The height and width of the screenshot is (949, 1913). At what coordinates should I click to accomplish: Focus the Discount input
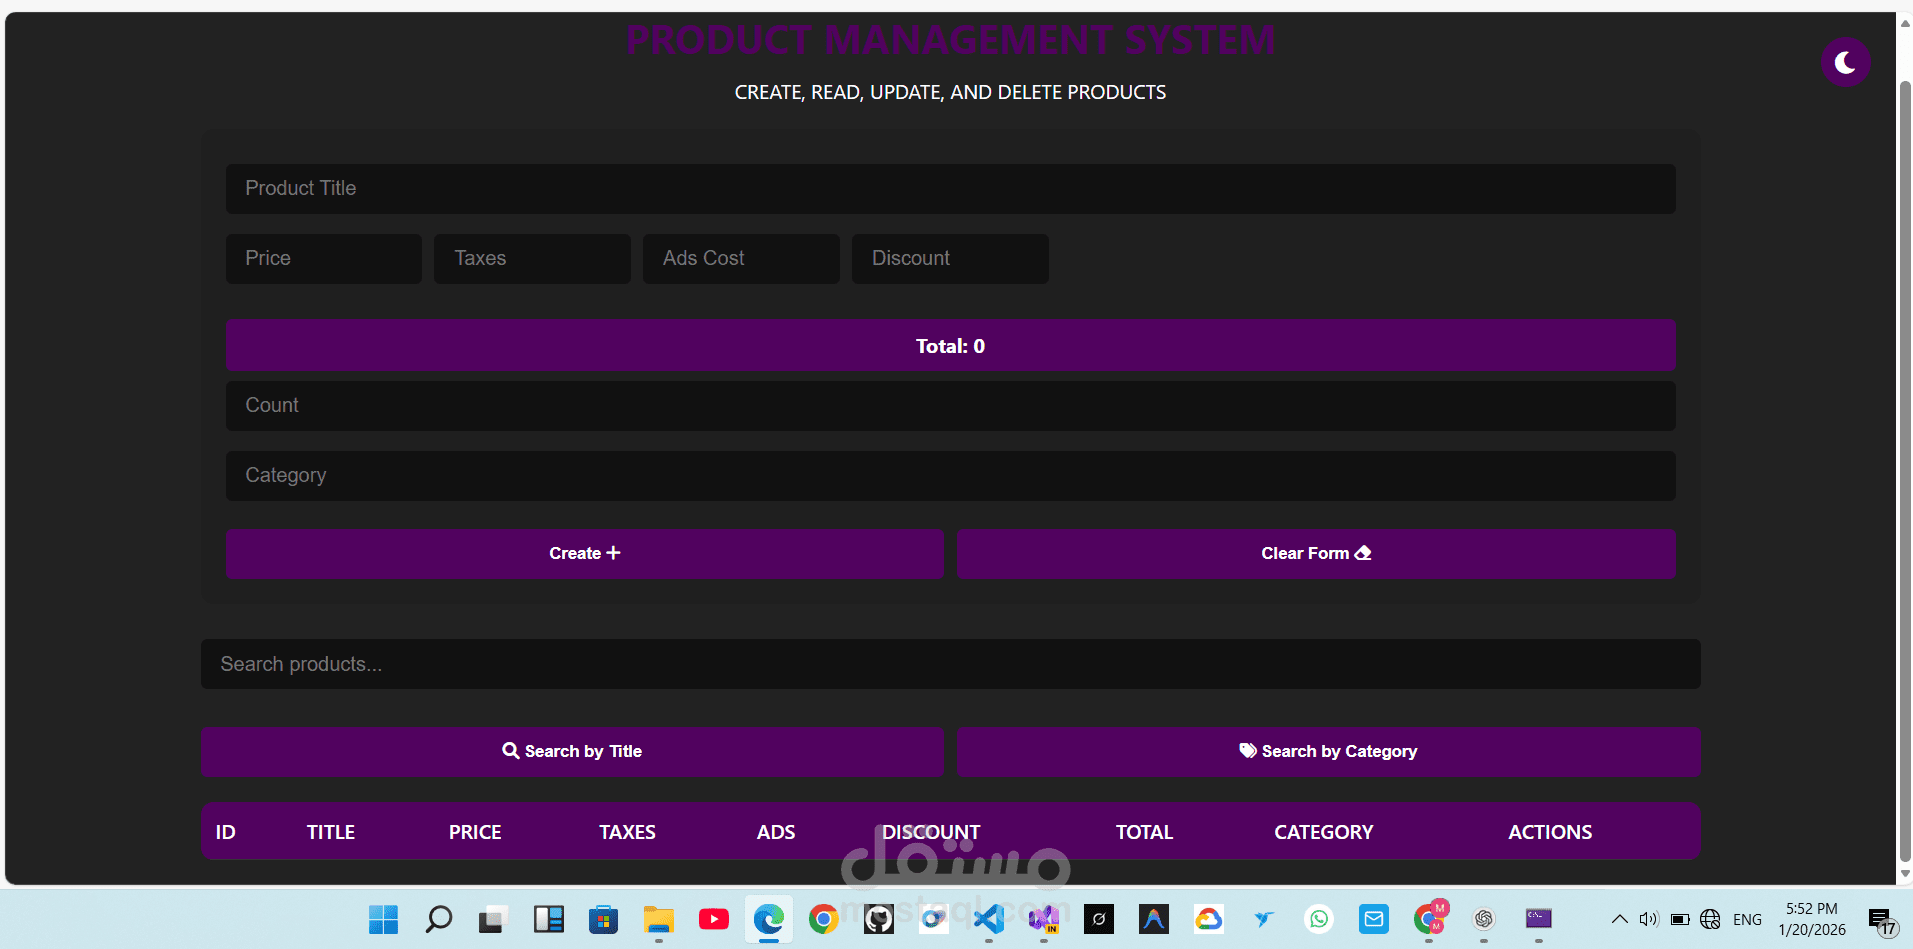pos(950,259)
